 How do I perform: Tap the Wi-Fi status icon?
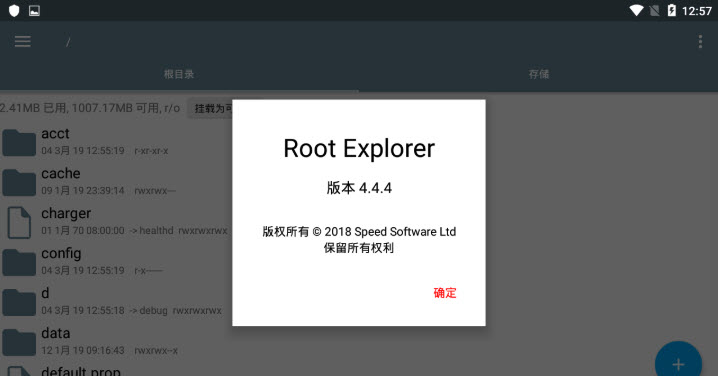point(636,11)
